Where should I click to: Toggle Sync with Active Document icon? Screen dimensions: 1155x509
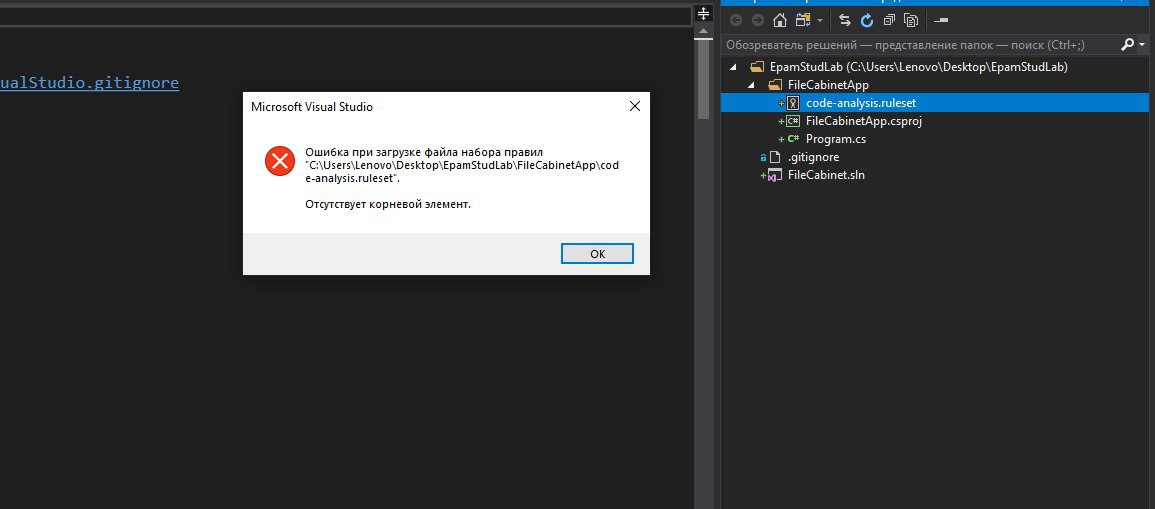(845, 21)
